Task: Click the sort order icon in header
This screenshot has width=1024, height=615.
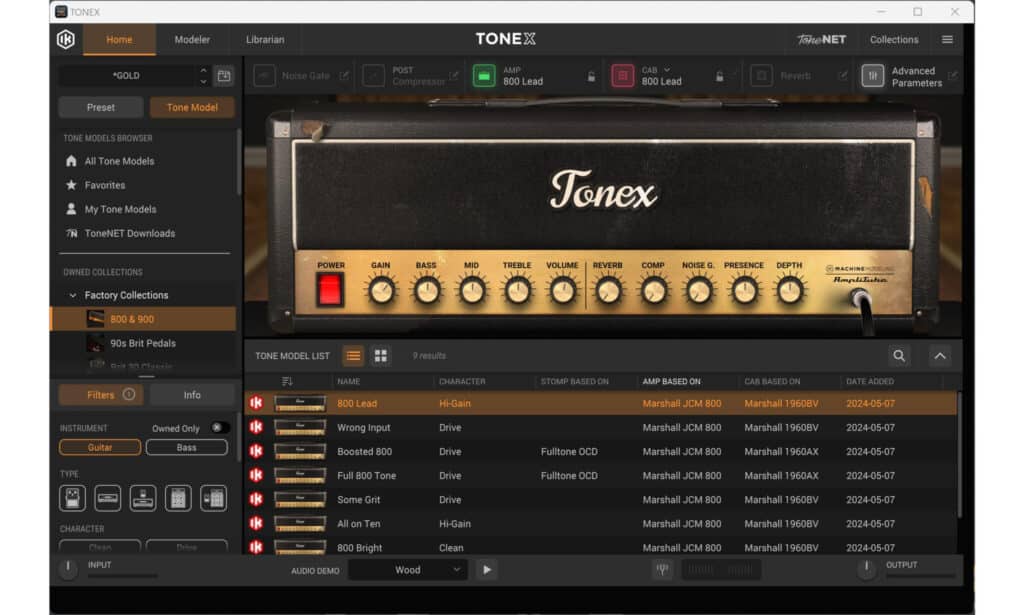Action: point(287,381)
